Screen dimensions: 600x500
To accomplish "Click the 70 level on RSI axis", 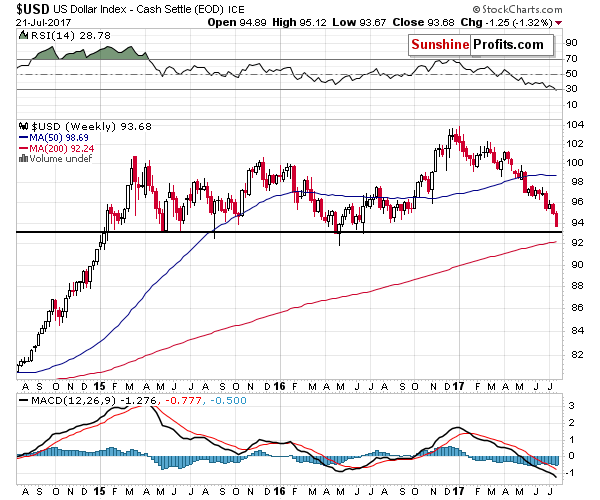I will pos(571,59).
